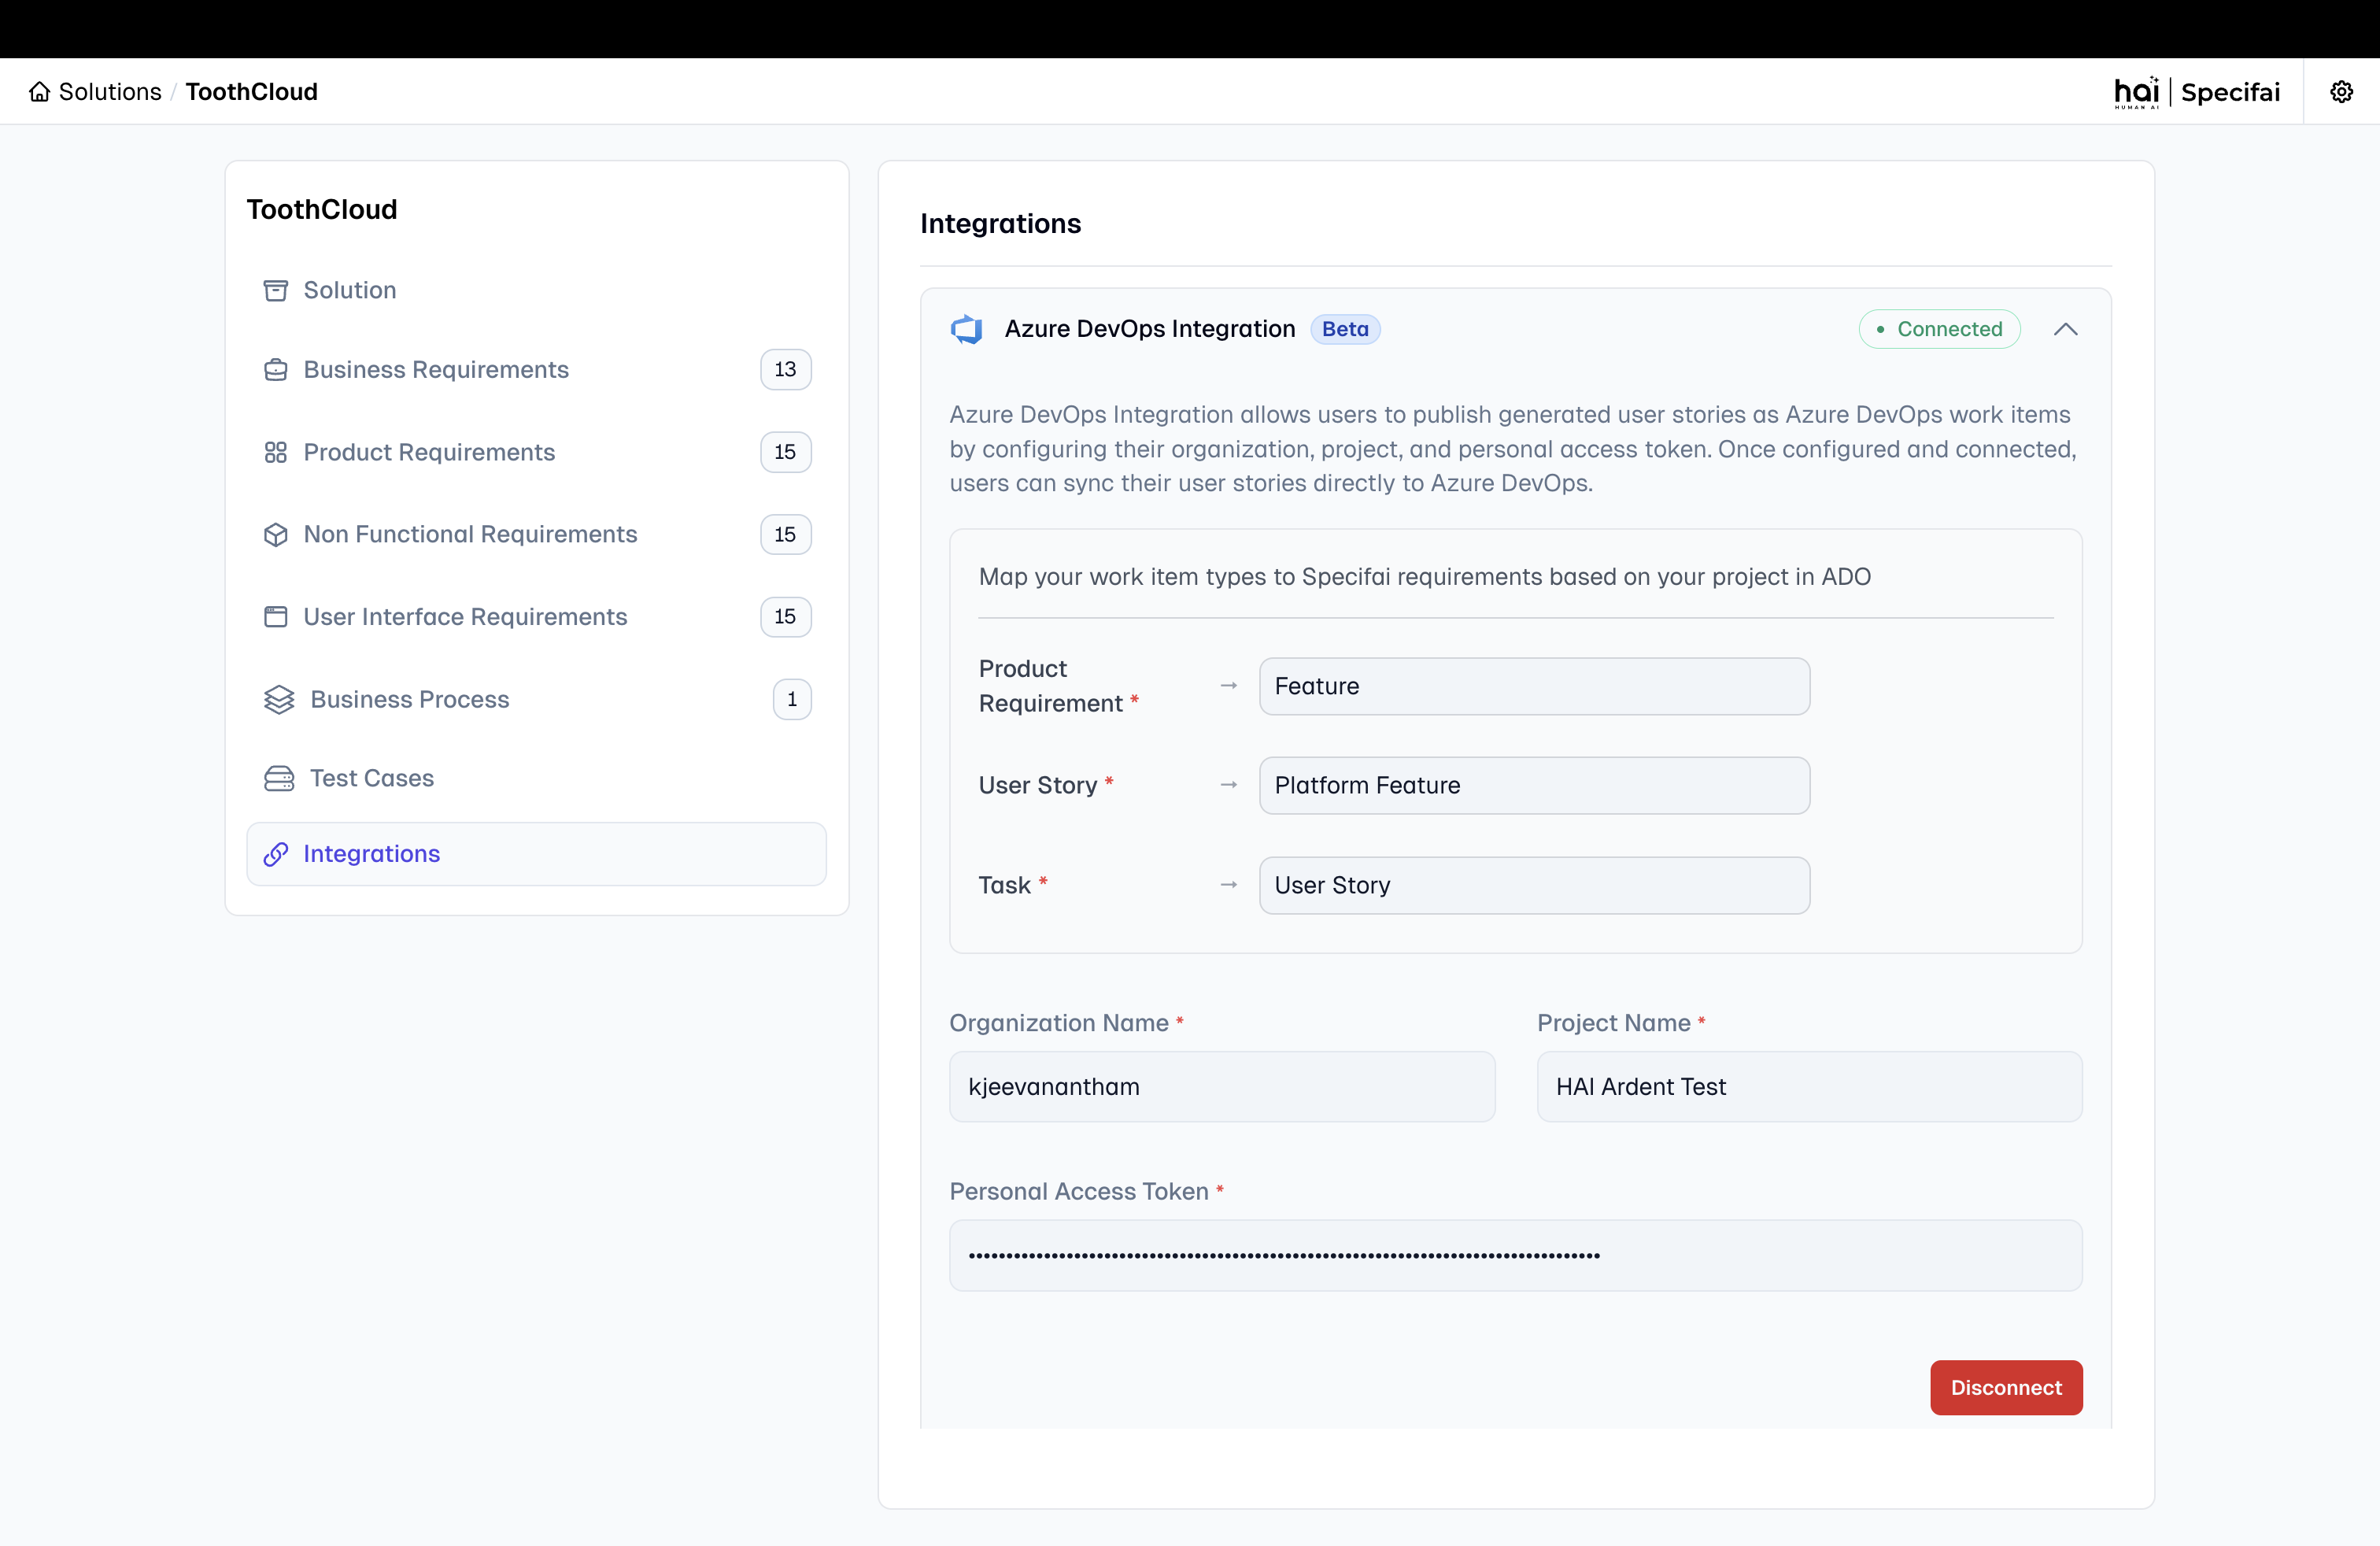Click the Integrations page heading
2380x1546 pixels.
point(1000,224)
